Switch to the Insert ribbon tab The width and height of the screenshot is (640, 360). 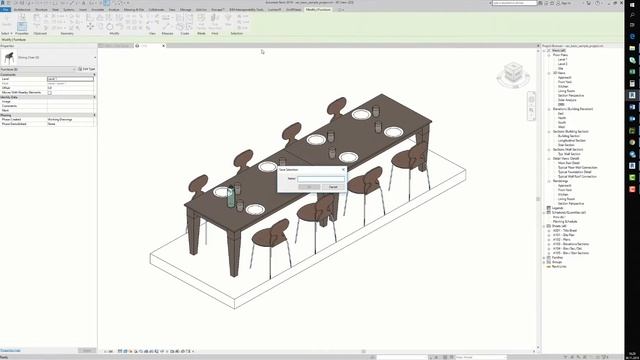click(83, 9)
